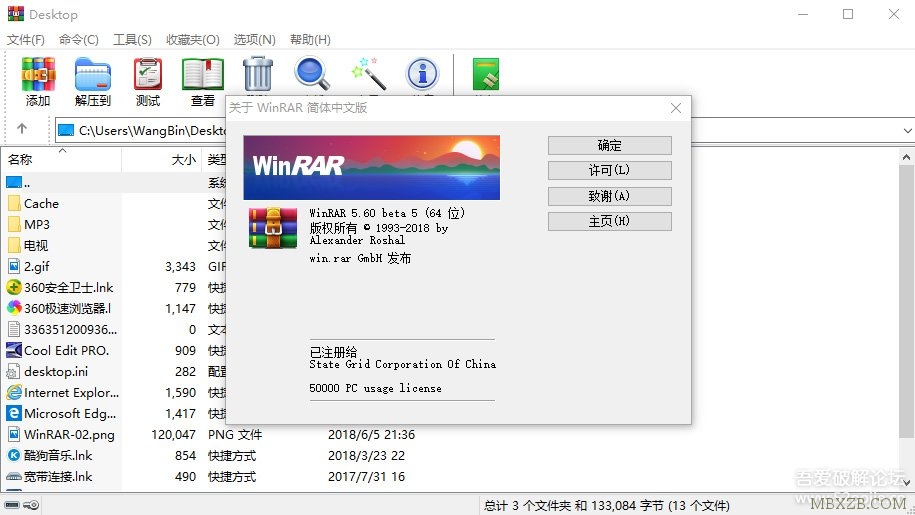Click the file list scrollbar up arrow
915x515 pixels.
[906, 157]
